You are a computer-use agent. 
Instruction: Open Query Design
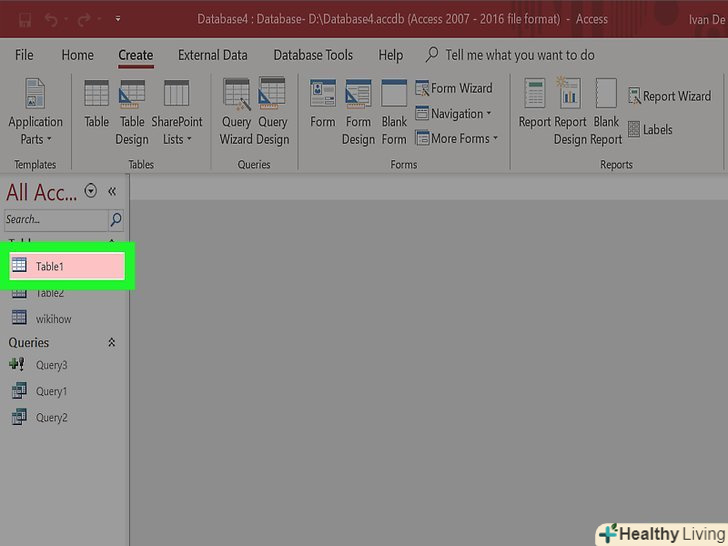[x=273, y=112]
